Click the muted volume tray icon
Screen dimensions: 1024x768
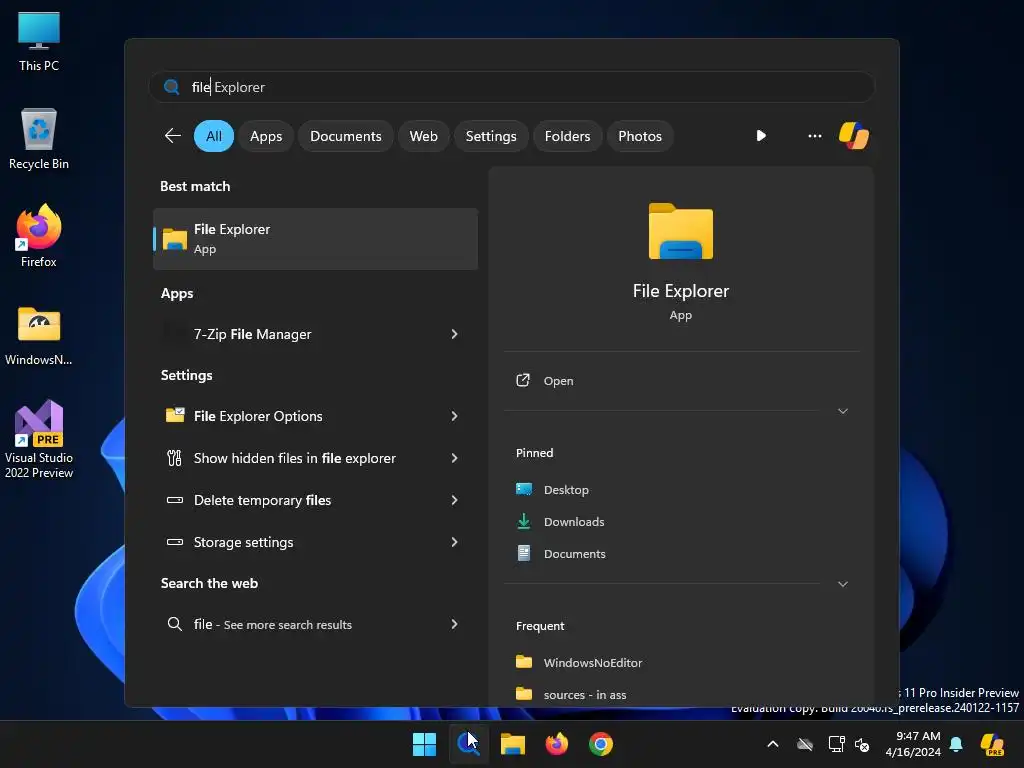862,744
